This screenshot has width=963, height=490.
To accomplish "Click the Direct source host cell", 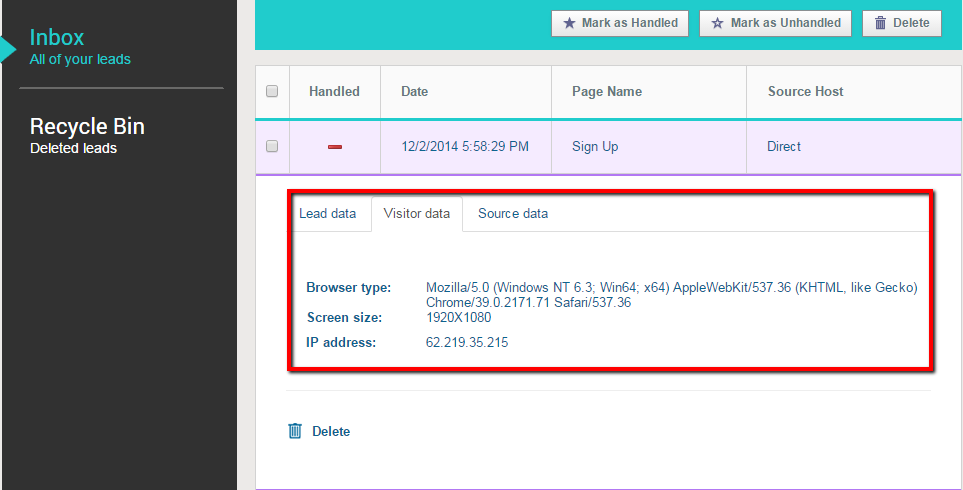I will [784, 147].
